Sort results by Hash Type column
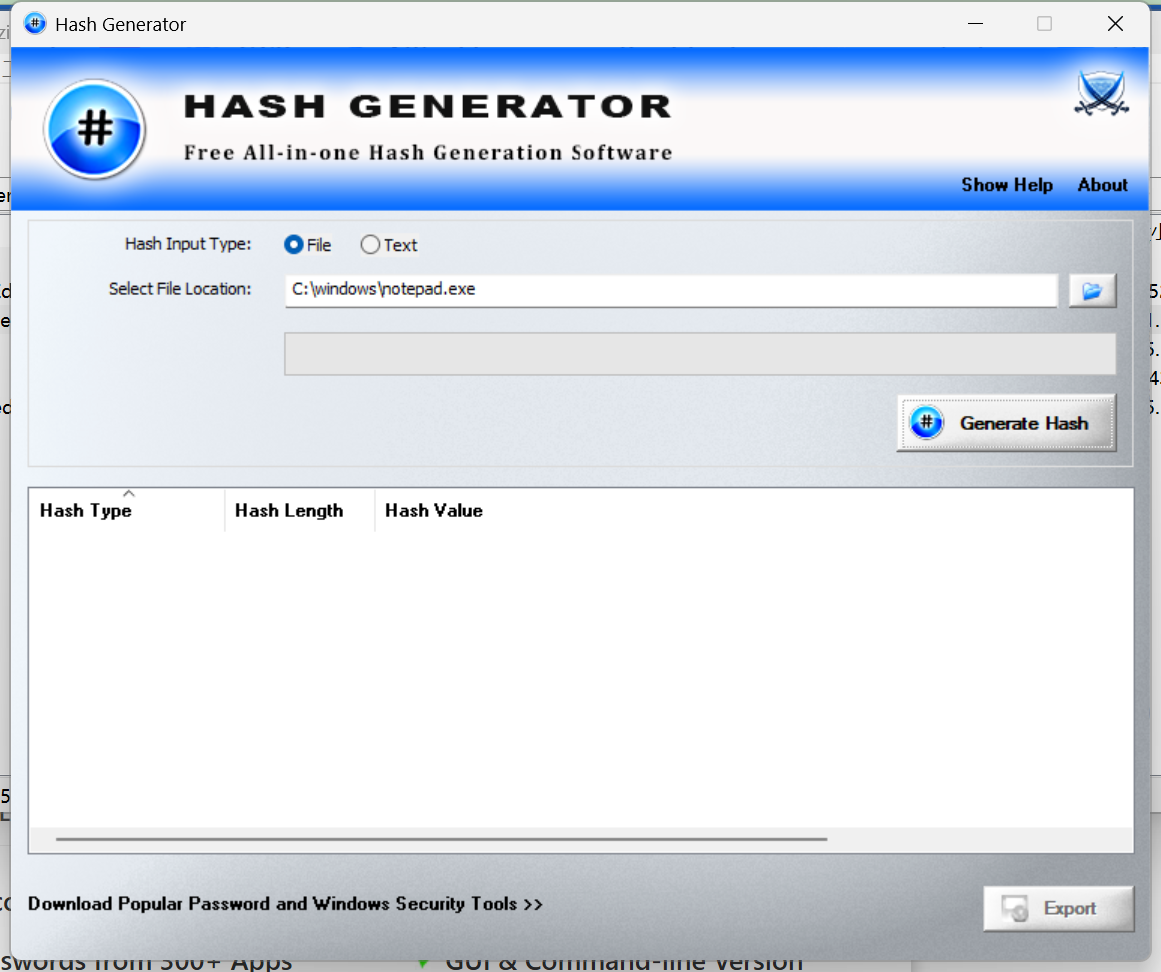1161x972 pixels. [86, 510]
